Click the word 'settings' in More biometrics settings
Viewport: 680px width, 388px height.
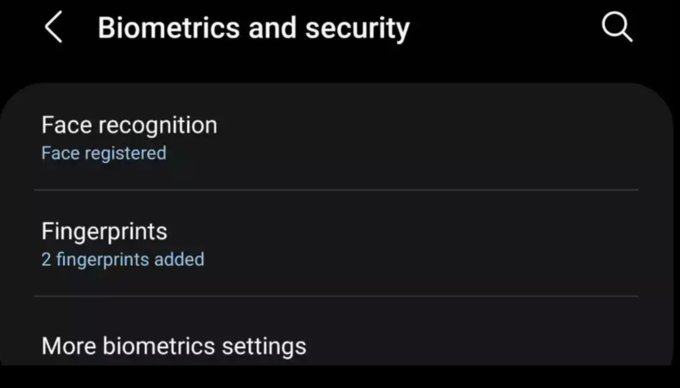264,346
